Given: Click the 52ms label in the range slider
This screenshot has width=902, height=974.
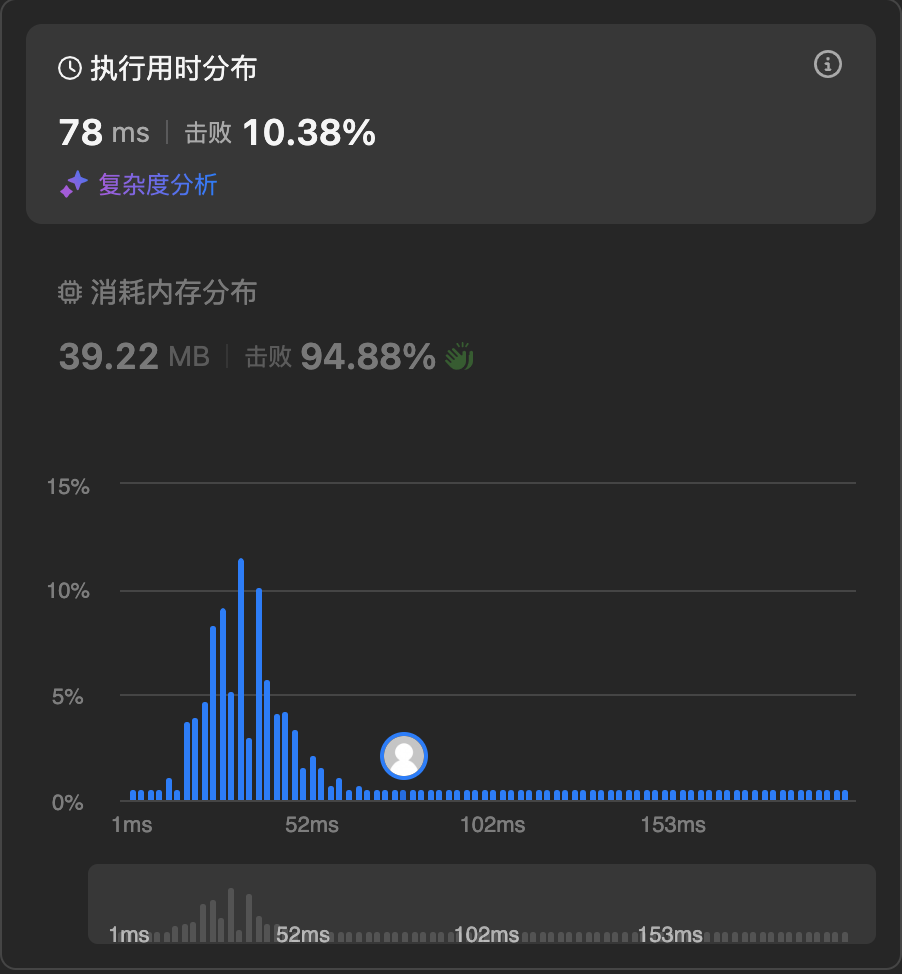Looking at the screenshot, I should (303, 934).
